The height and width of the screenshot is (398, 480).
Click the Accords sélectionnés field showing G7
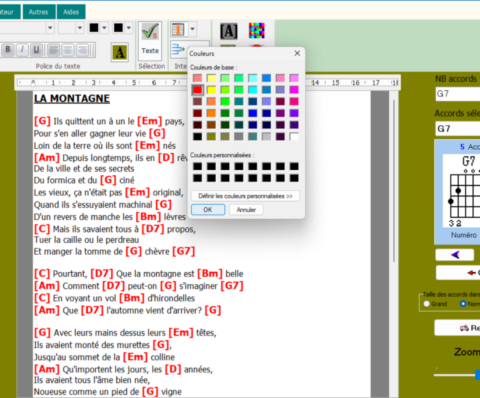tap(458, 129)
